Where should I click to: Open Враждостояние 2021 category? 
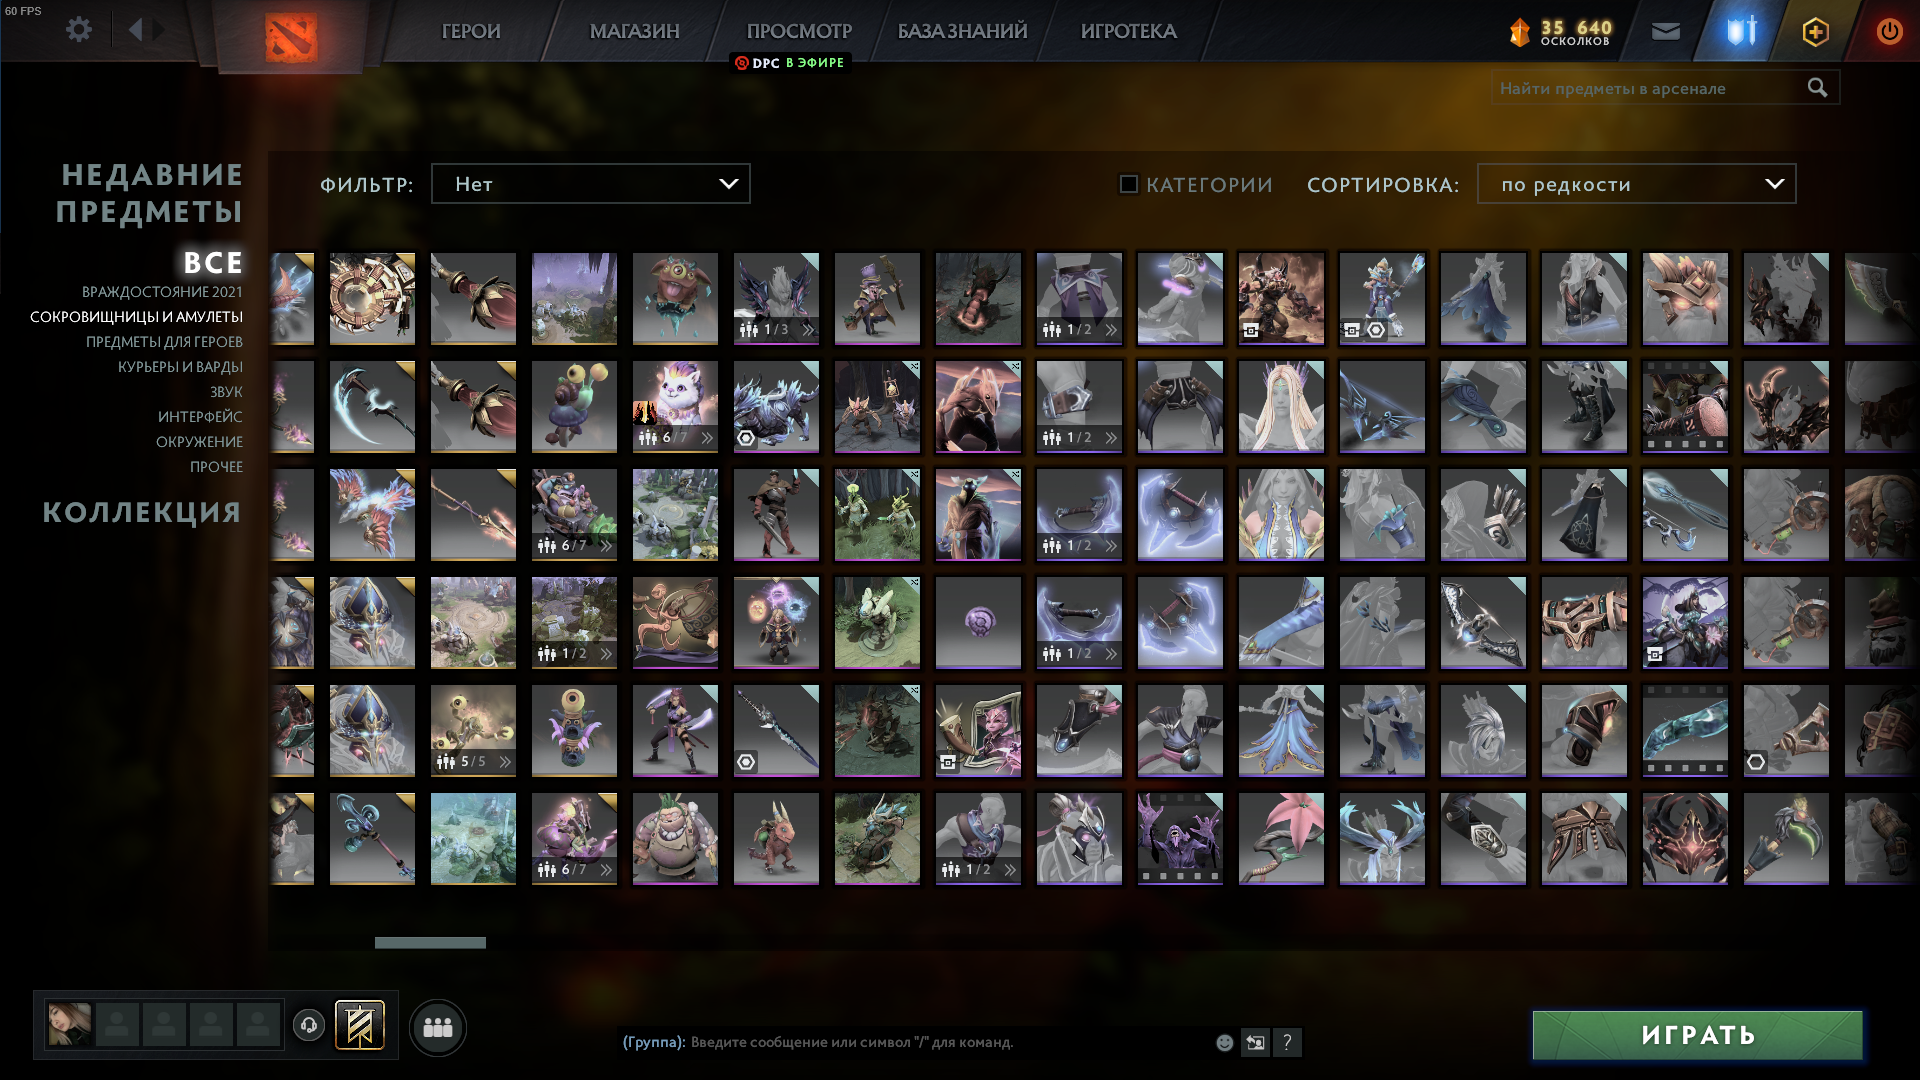162,292
